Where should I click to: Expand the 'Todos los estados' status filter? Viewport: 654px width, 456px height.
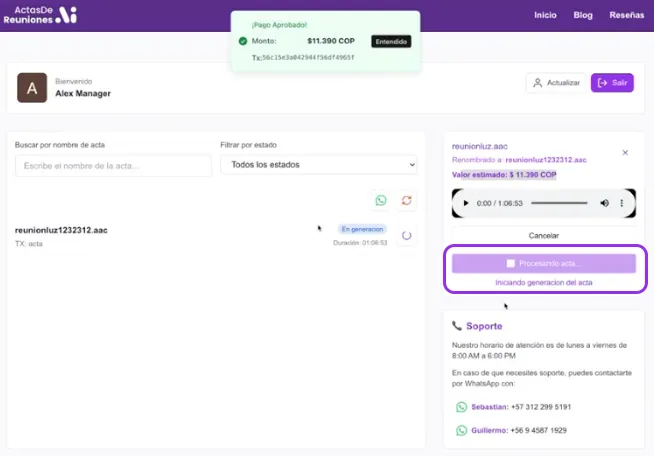click(x=318, y=165)
